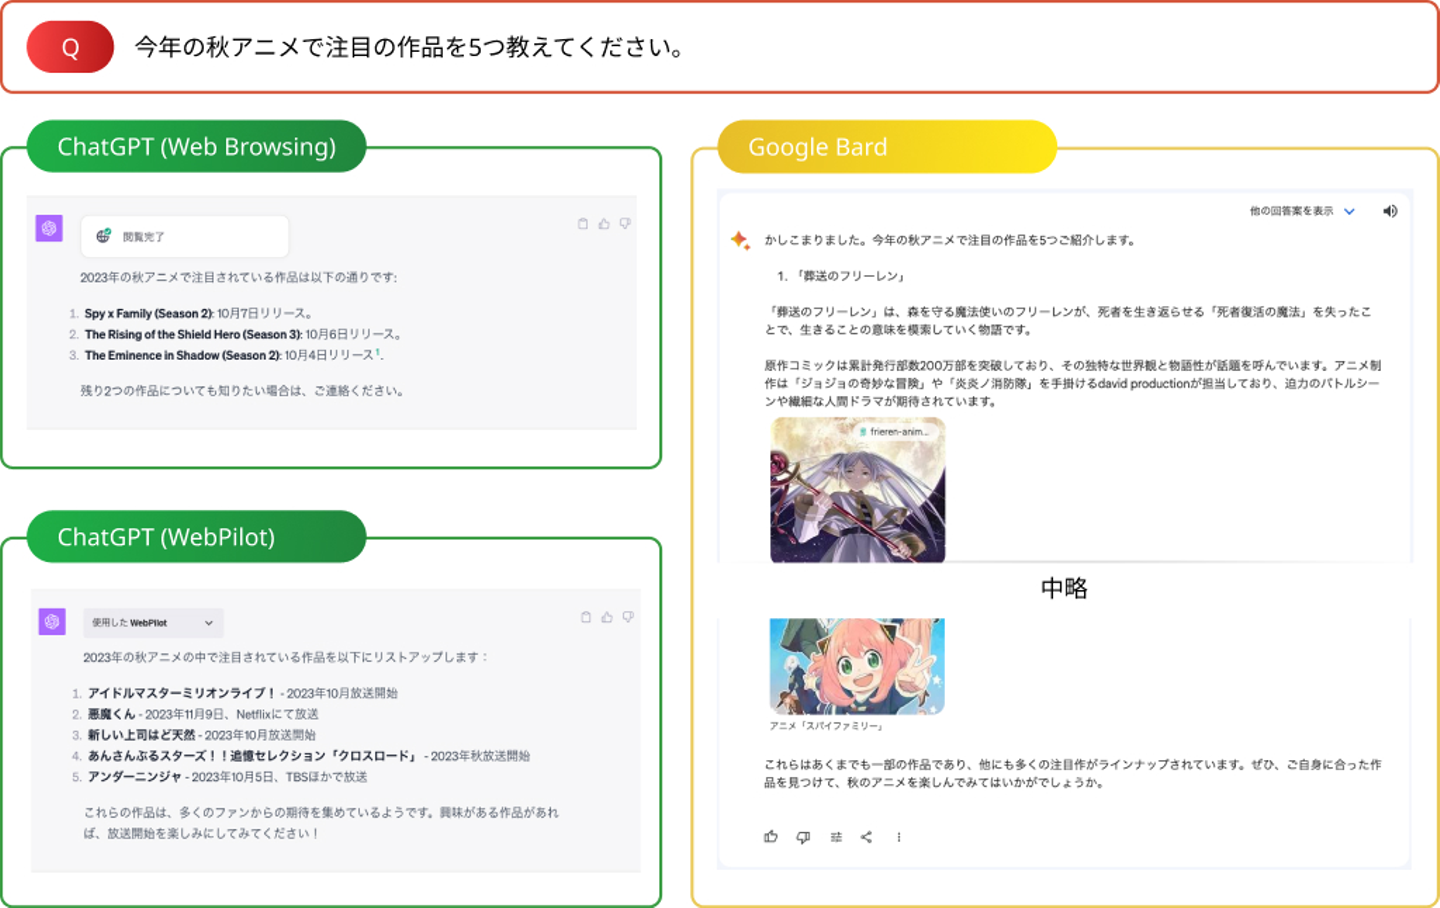Select the 'アイドルマスターミリオンライブ！' list row
1440x908 pixels.
235,693
